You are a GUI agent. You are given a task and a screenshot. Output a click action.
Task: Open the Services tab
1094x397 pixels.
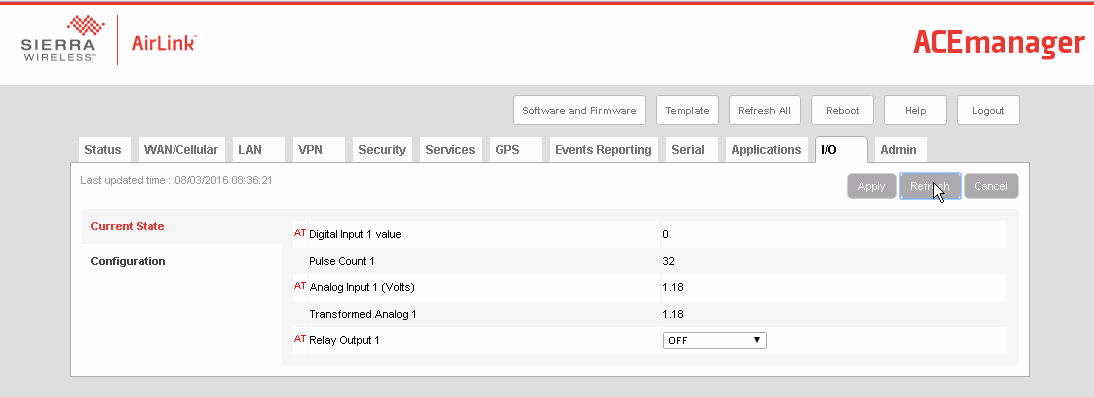pos(450,150)
